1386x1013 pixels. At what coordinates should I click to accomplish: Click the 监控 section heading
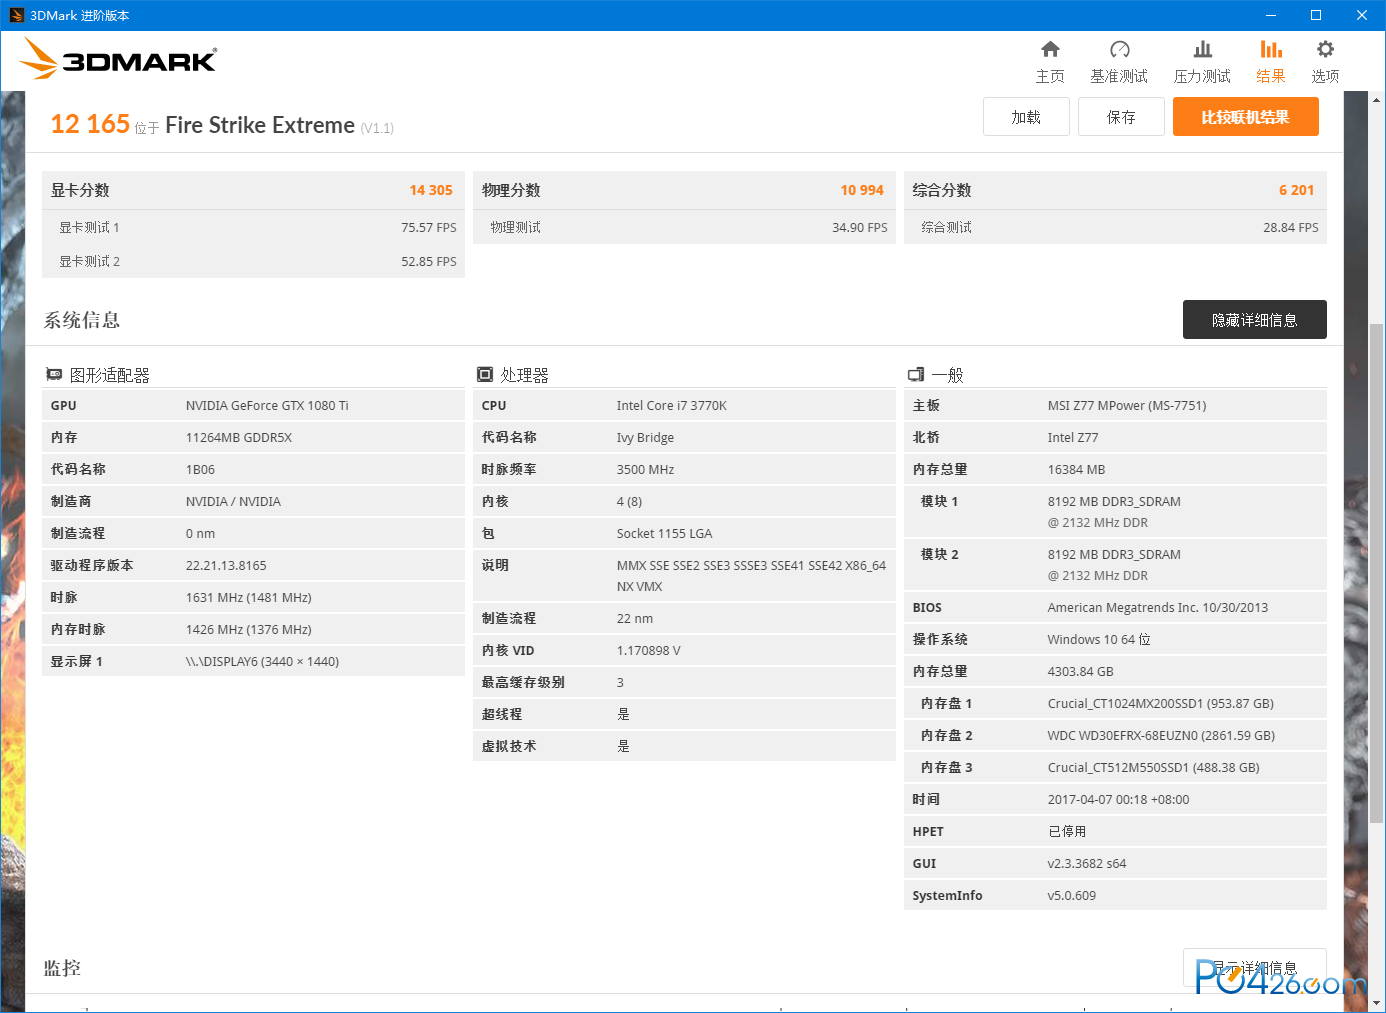click(x=62, y=968)
